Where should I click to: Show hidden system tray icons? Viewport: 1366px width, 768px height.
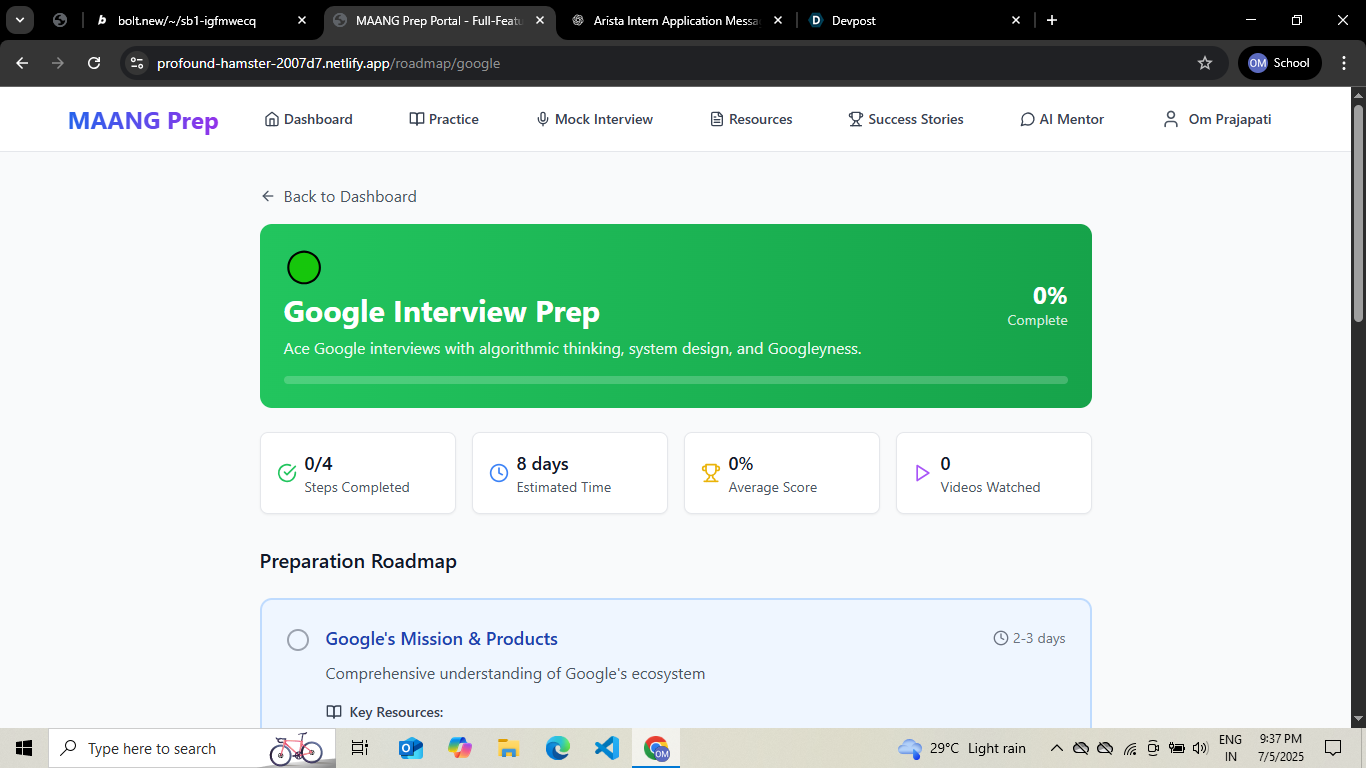[1056, 748]
